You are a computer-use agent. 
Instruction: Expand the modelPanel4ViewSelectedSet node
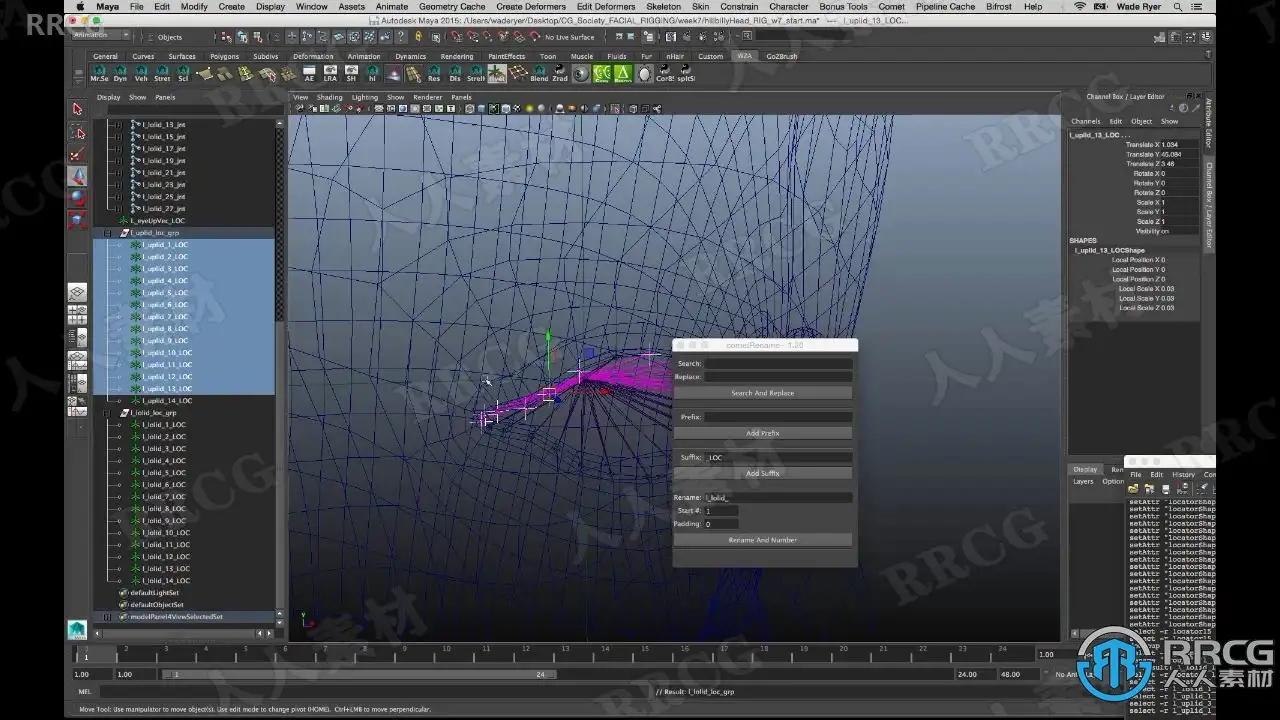pyautogui.click(x=108, y=617)
